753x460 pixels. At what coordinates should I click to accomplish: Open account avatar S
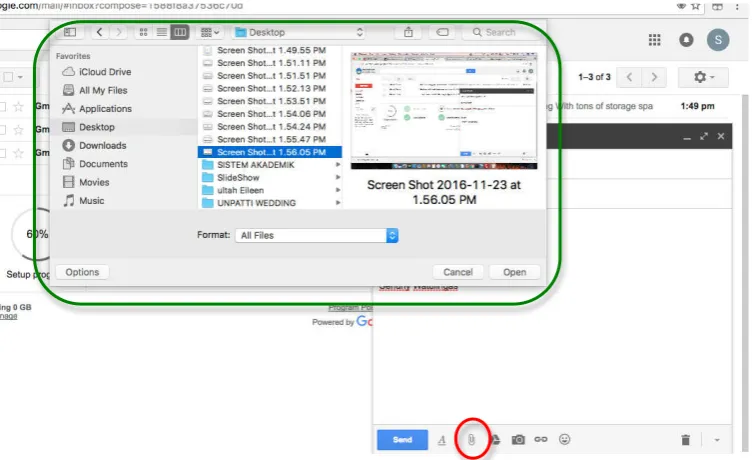point(718,40)
